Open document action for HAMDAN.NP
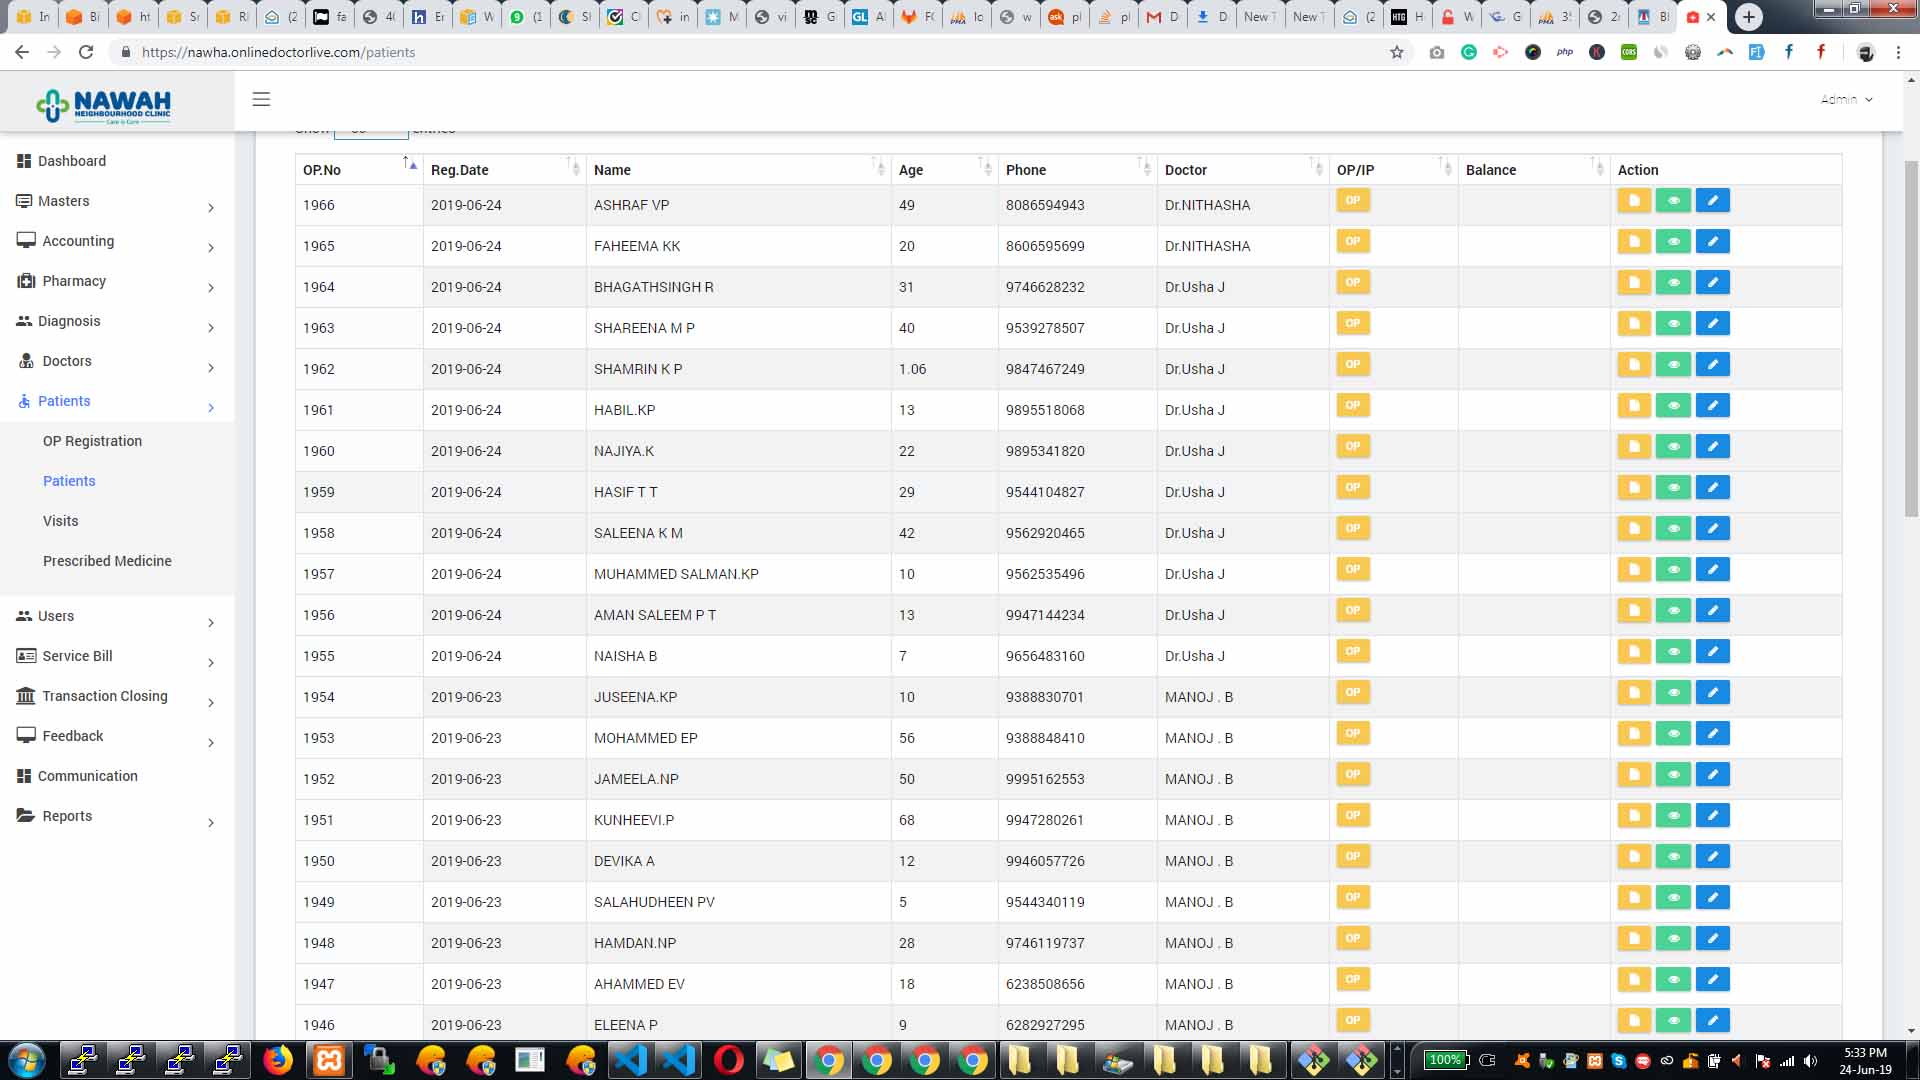This screenshot has height=1080, width=1920. point(1634,939)
